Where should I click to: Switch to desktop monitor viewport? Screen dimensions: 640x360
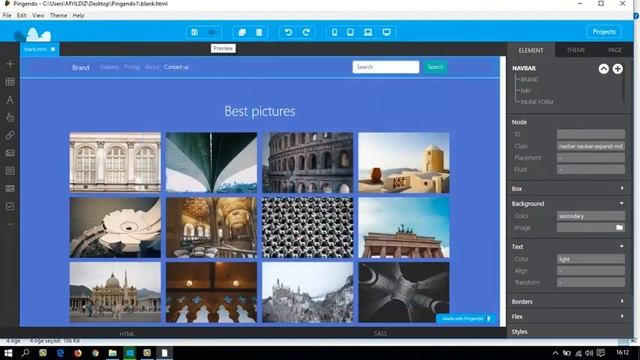387,32
